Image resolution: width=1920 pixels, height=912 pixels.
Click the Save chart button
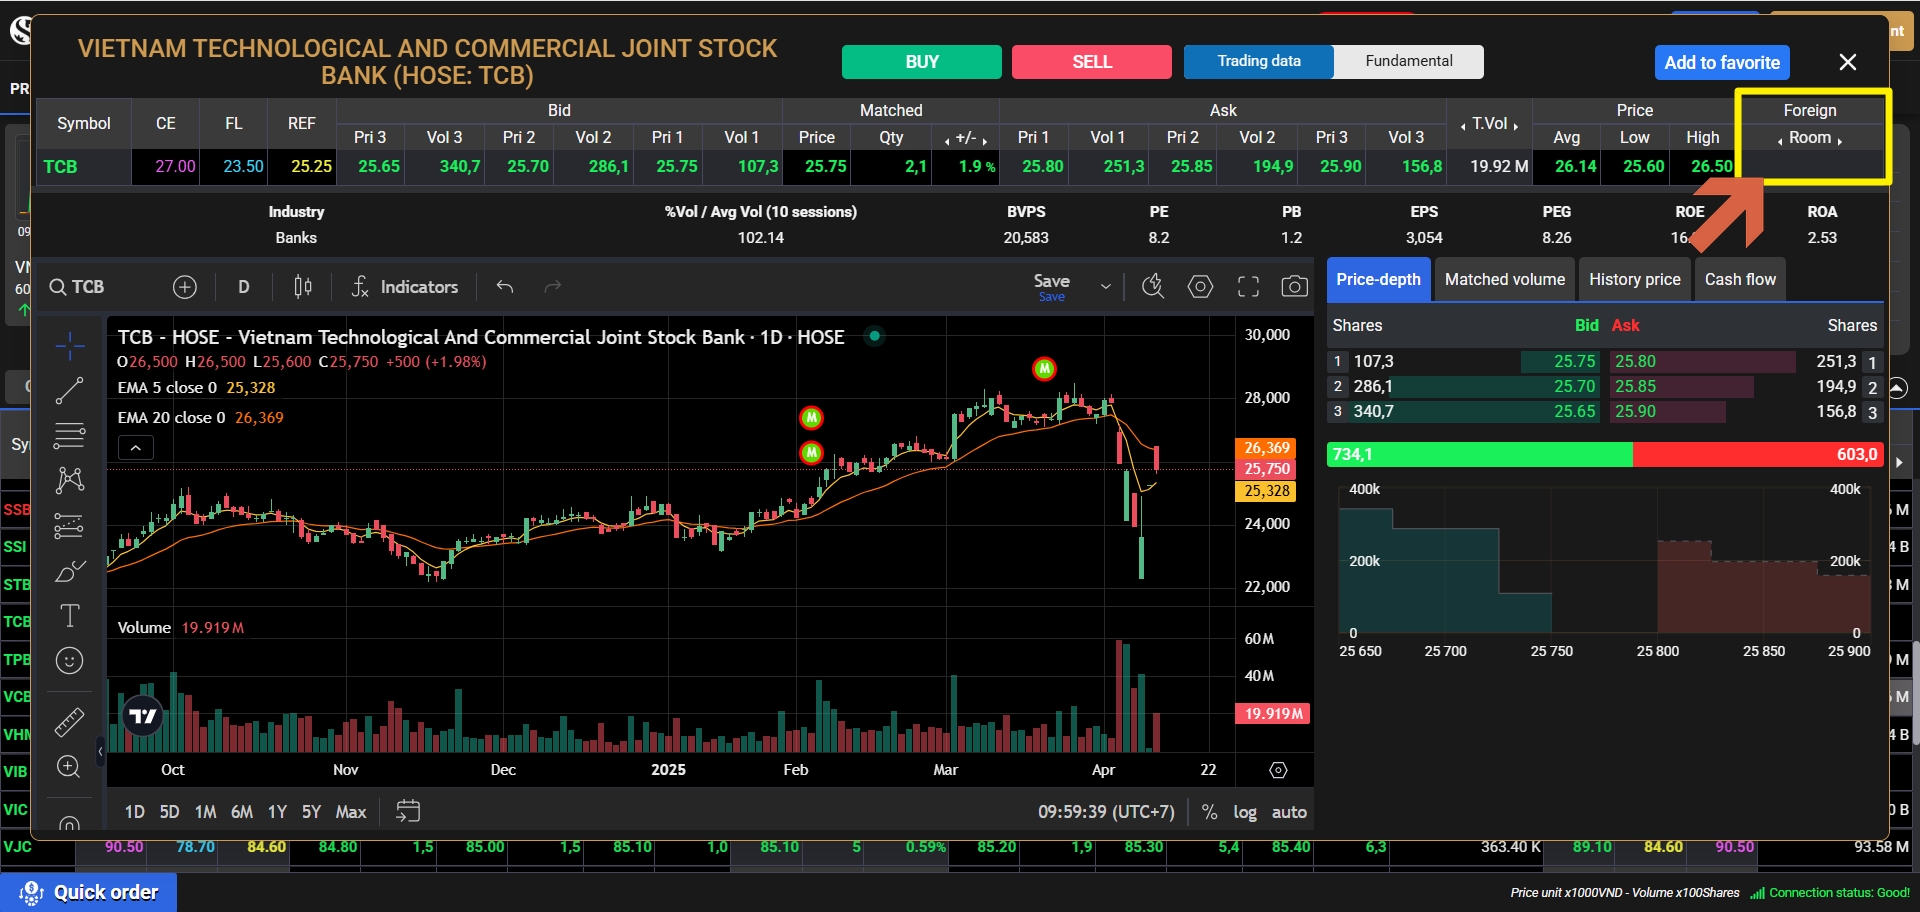click(x=1052, y=287)
